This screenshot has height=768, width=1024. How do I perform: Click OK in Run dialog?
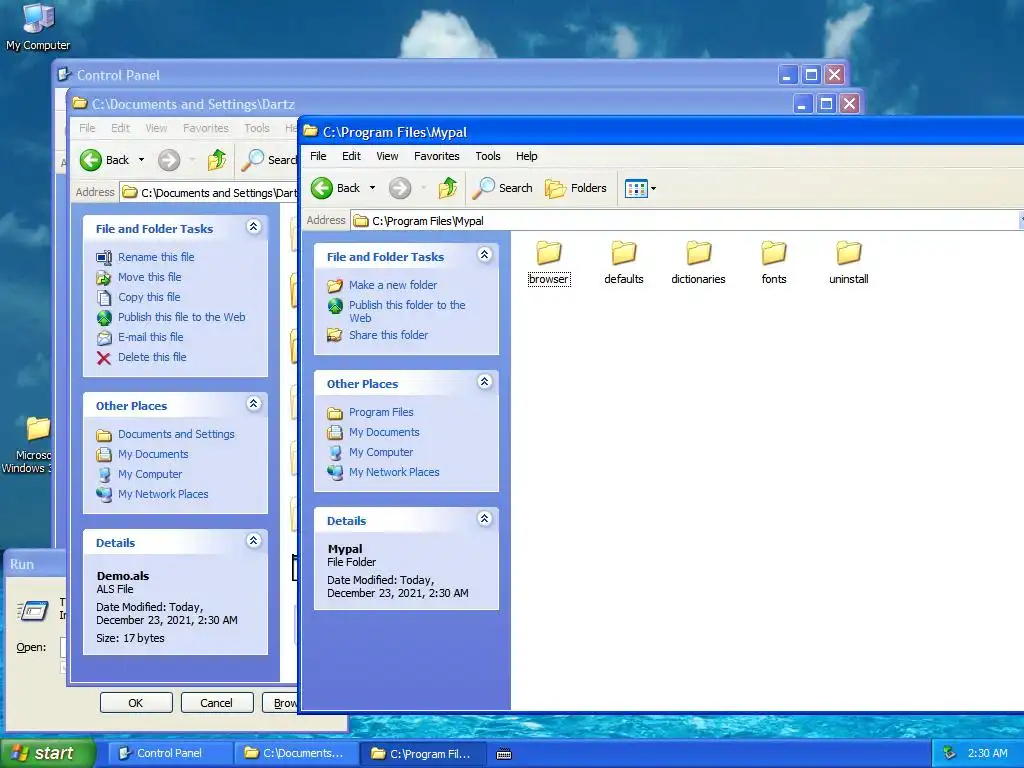(136, 703)
